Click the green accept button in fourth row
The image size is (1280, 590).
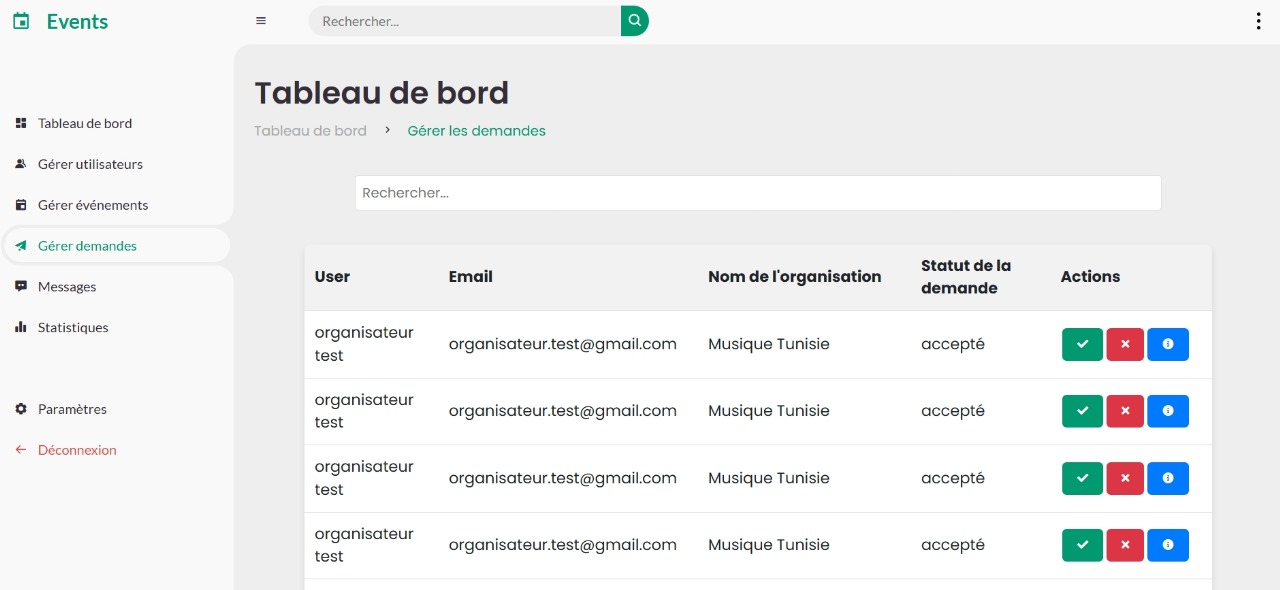click(1082, 545)
